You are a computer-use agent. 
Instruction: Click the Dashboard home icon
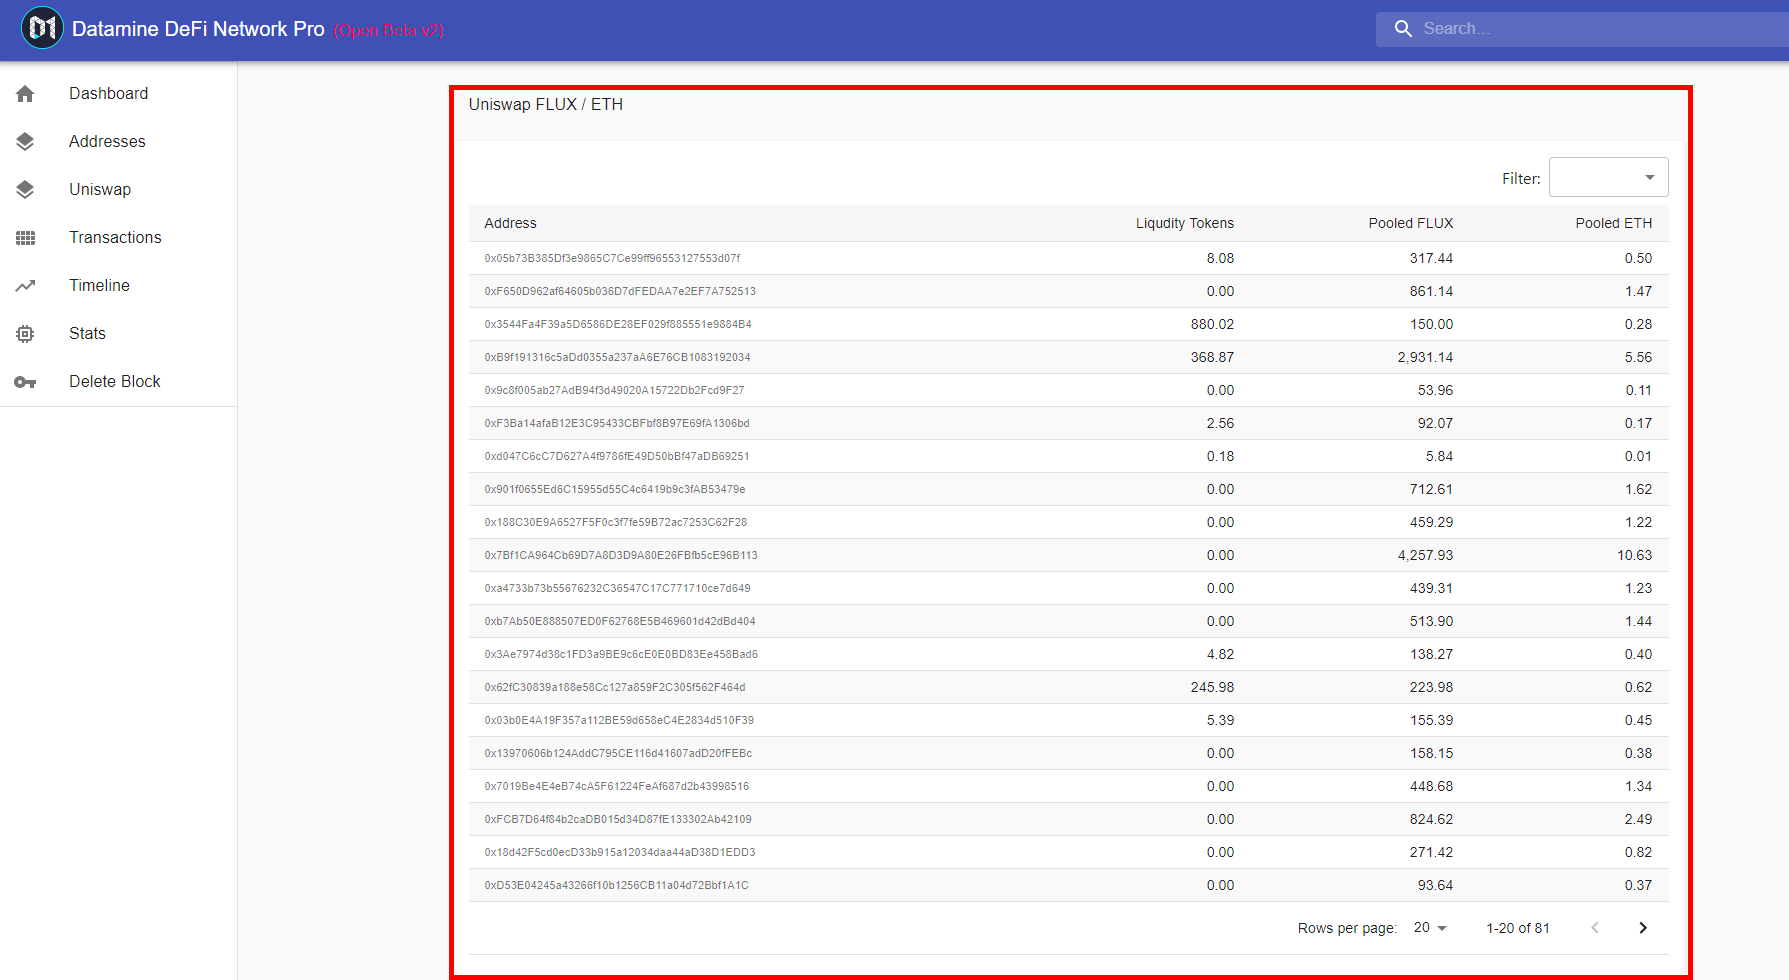pos(25,94)
